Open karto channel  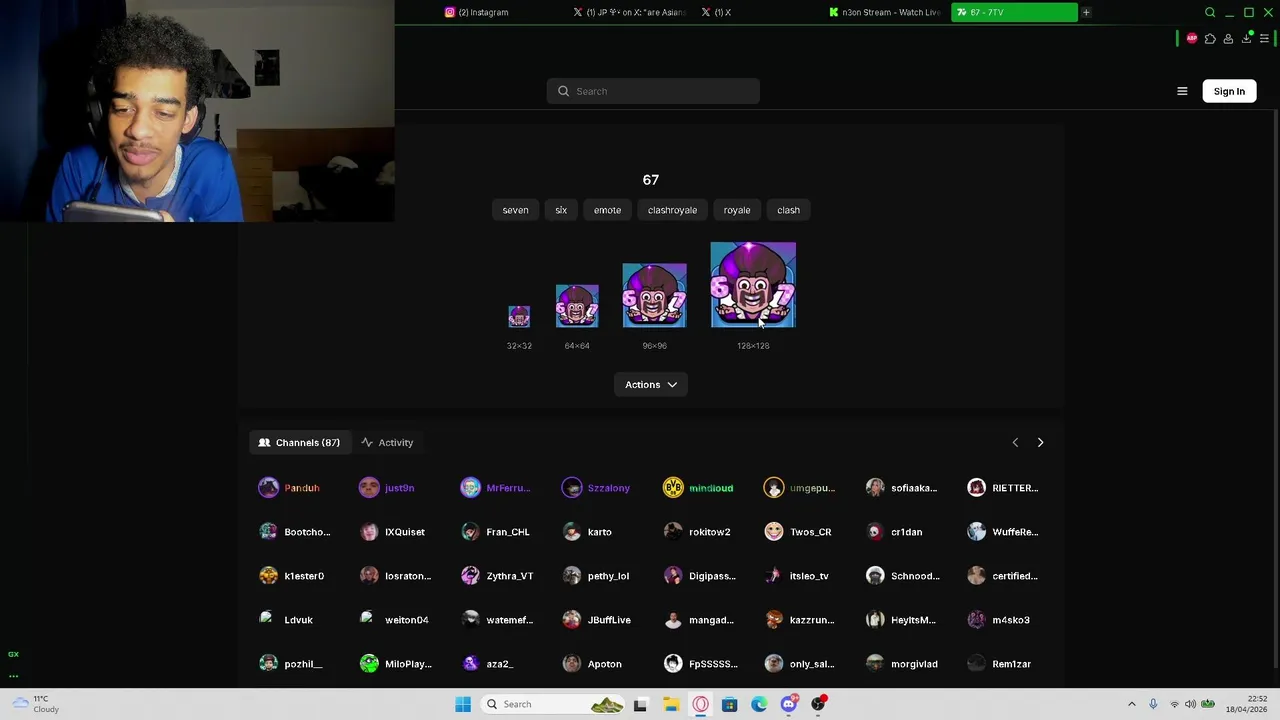587,532
